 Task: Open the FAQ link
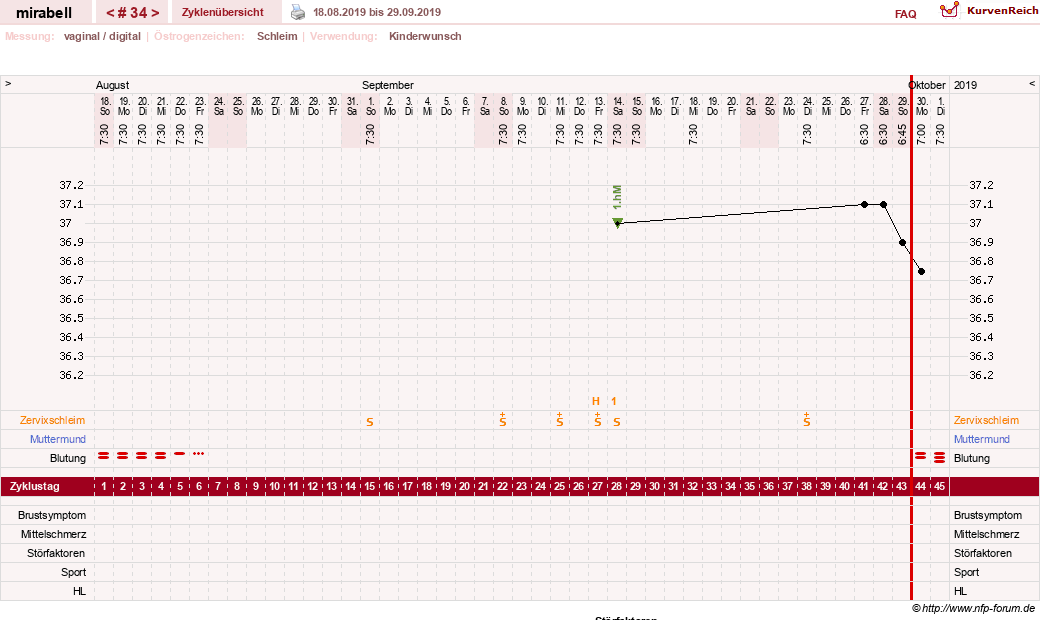(905, 14)
